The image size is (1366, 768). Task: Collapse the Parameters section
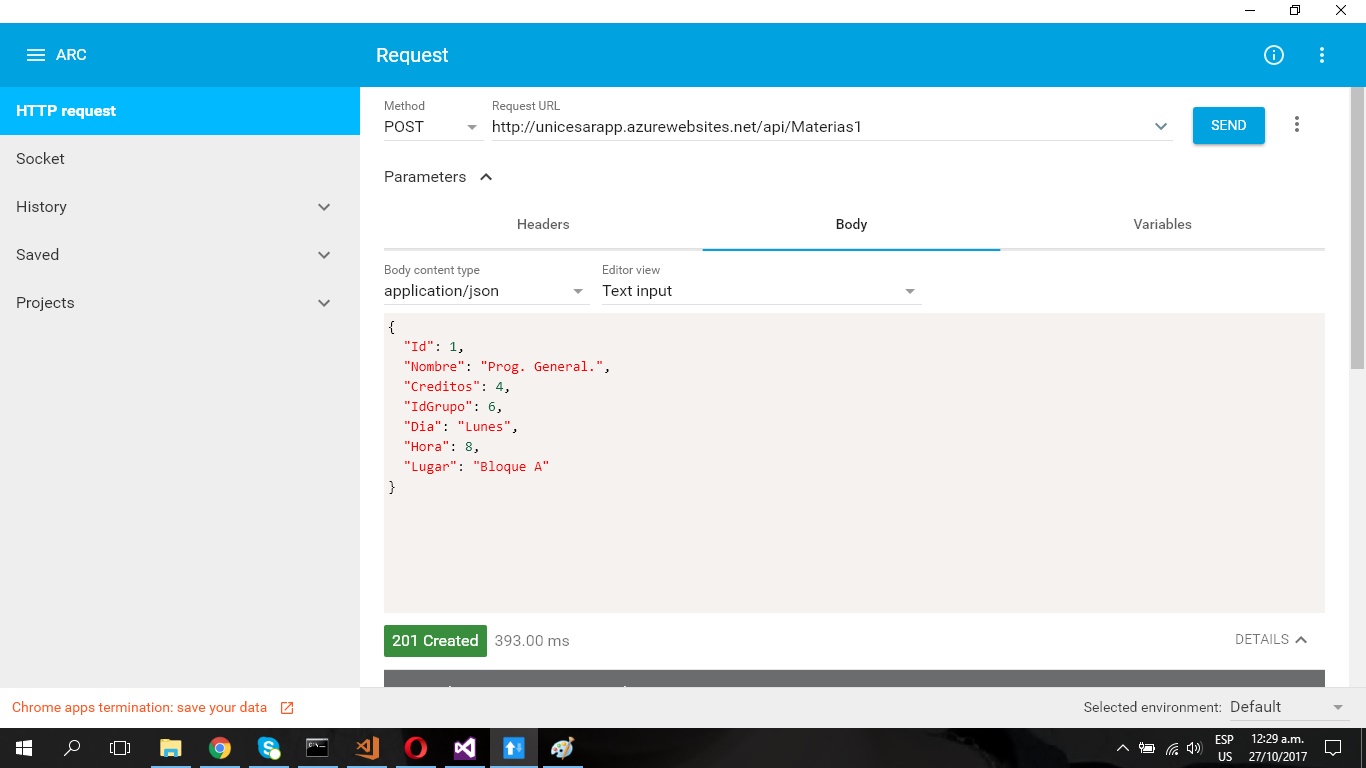tap(486, 177)
